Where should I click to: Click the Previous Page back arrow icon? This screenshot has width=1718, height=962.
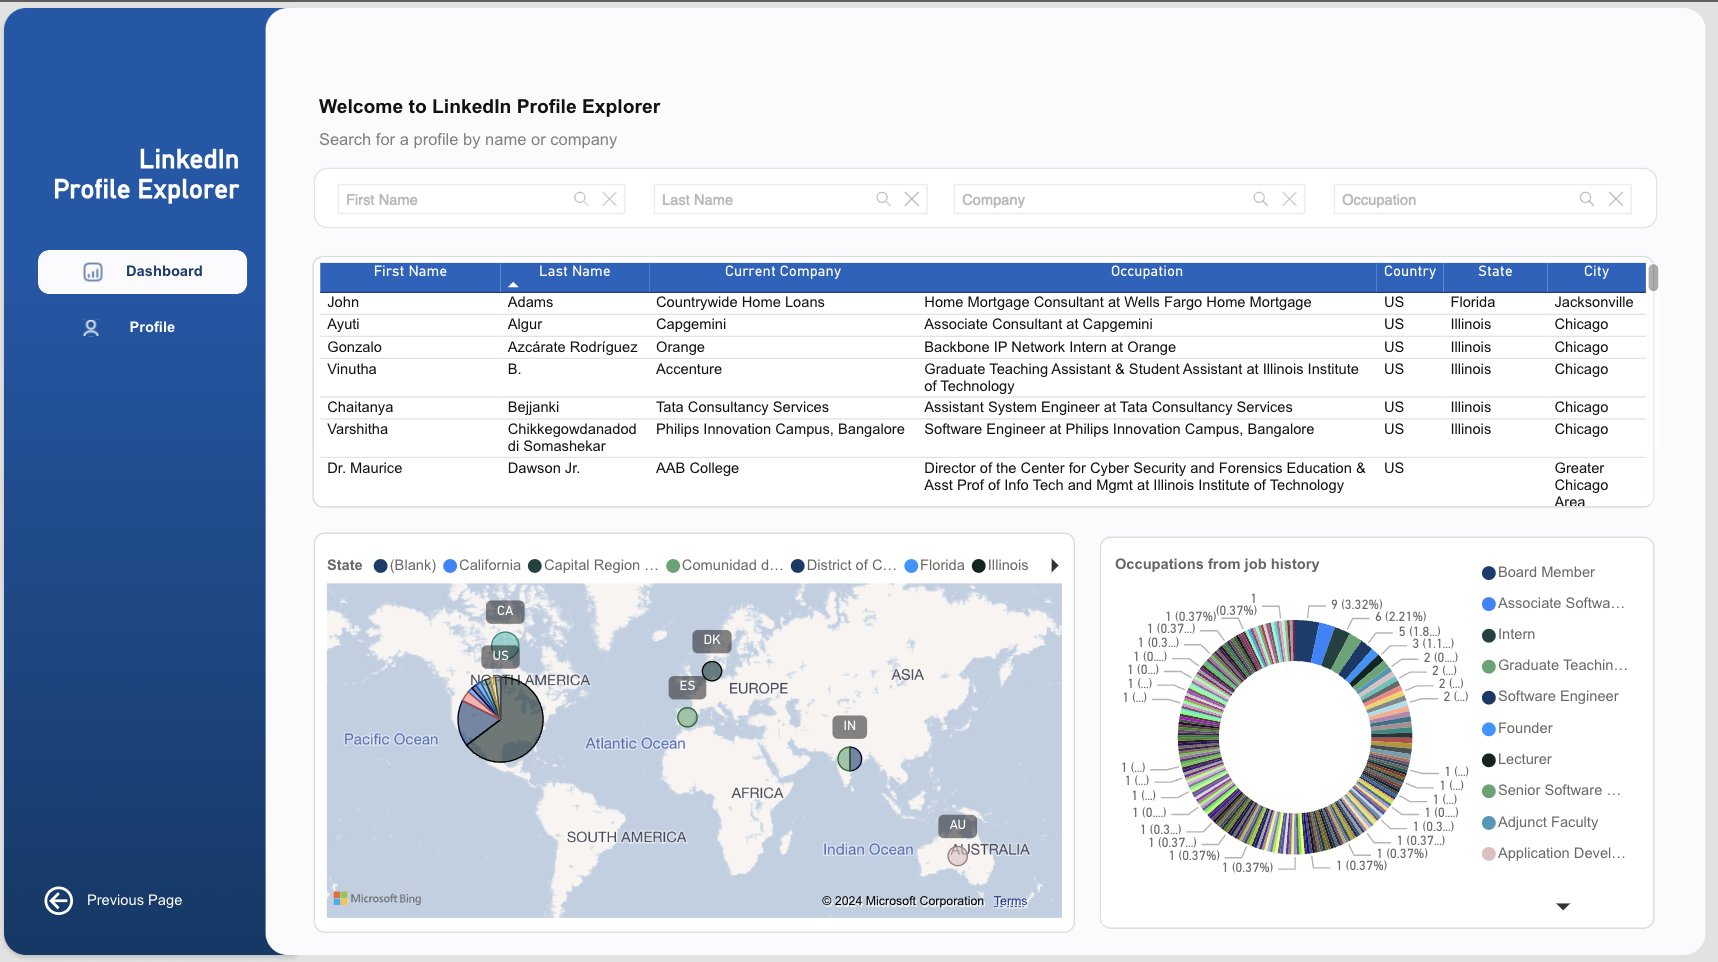click(x=59, y=901)
